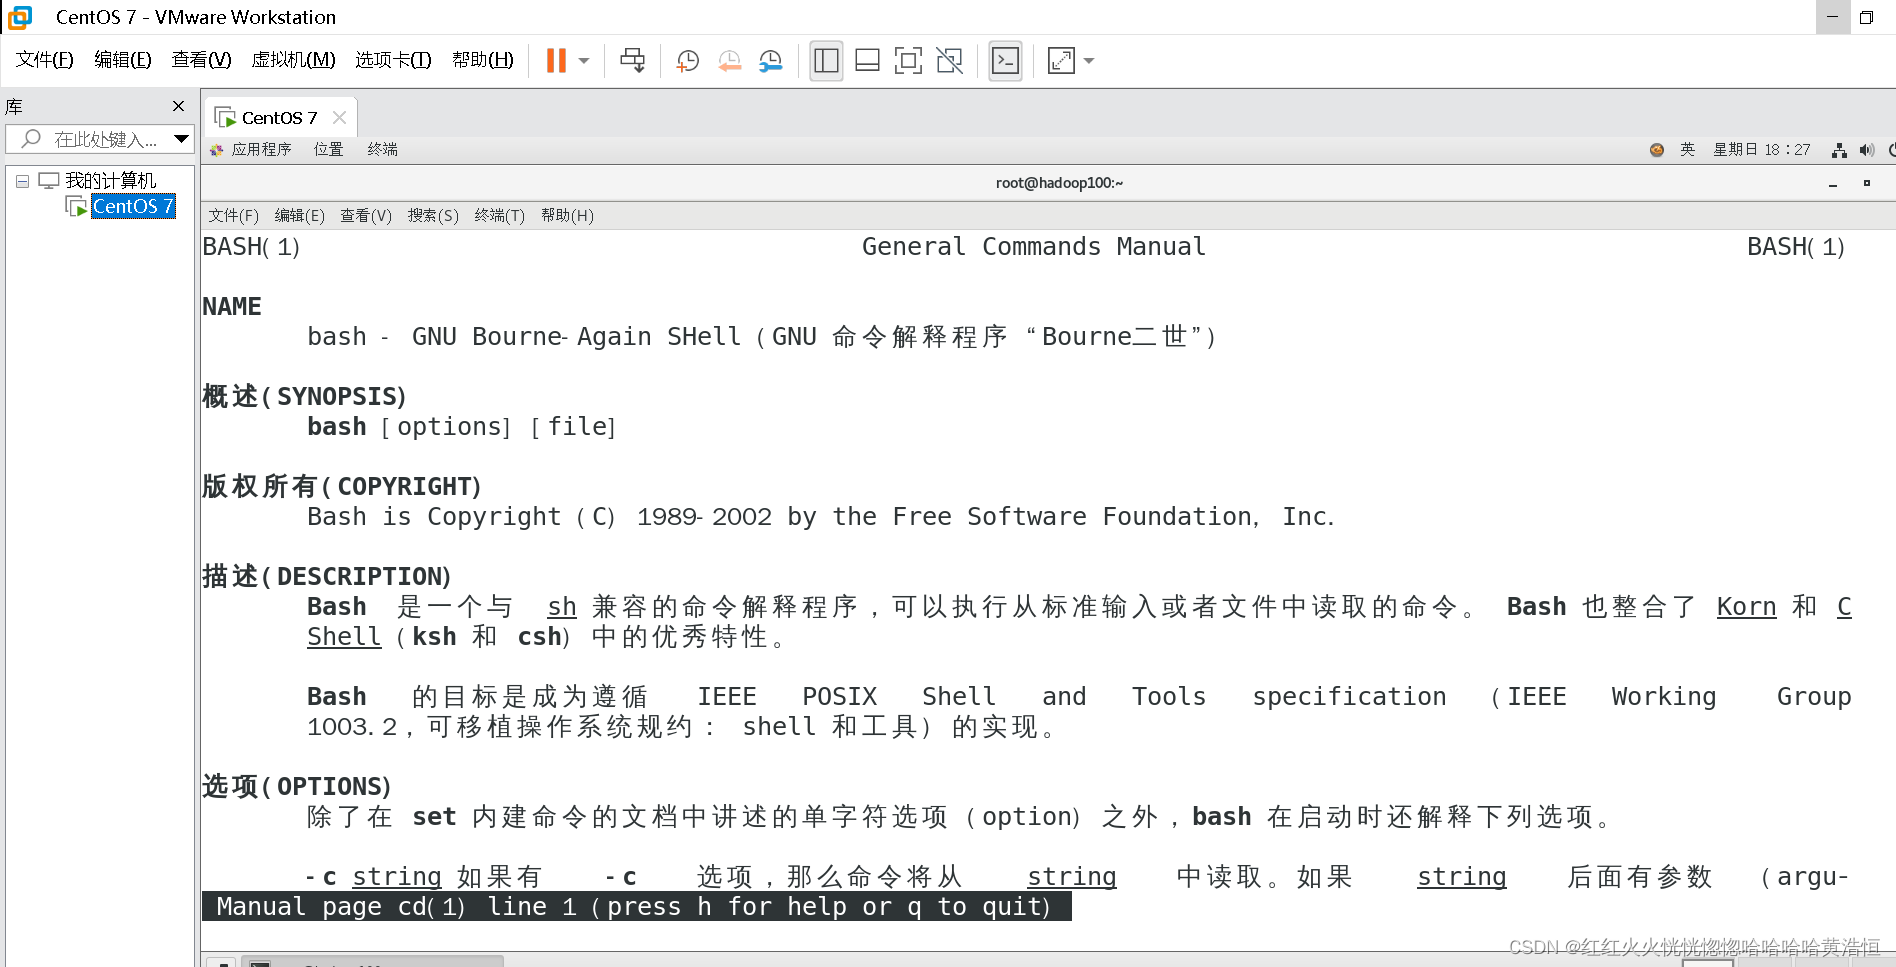Open VMware 编辑(E) menu
This screenshot has height=967, width=1896.
(123, 60)
